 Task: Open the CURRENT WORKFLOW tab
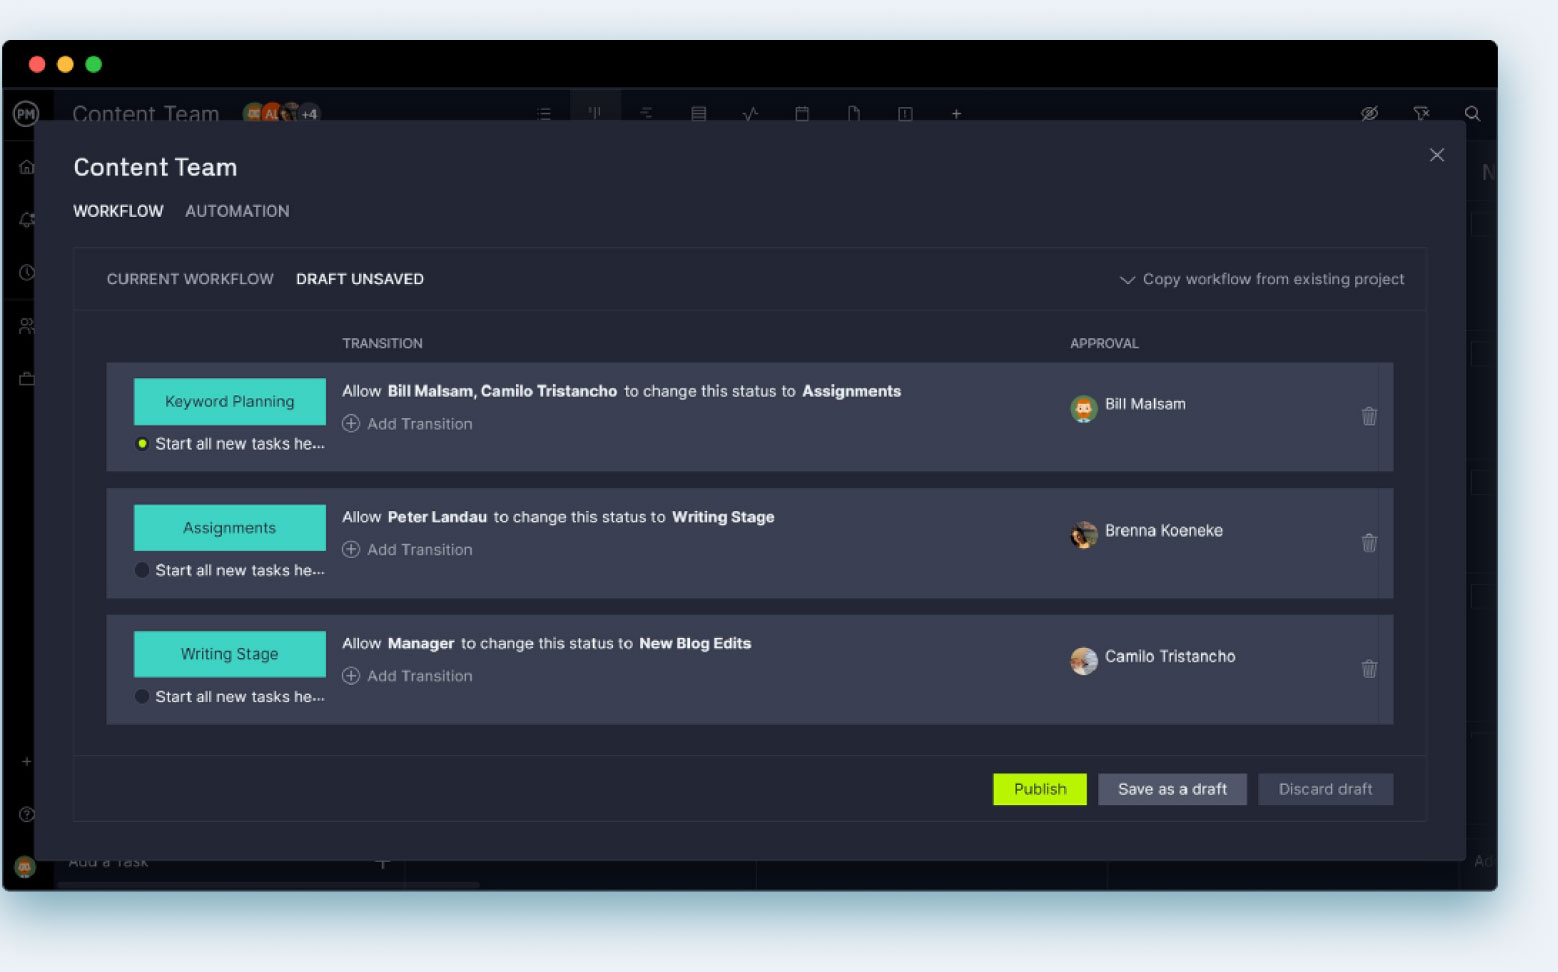click(190, 279)
